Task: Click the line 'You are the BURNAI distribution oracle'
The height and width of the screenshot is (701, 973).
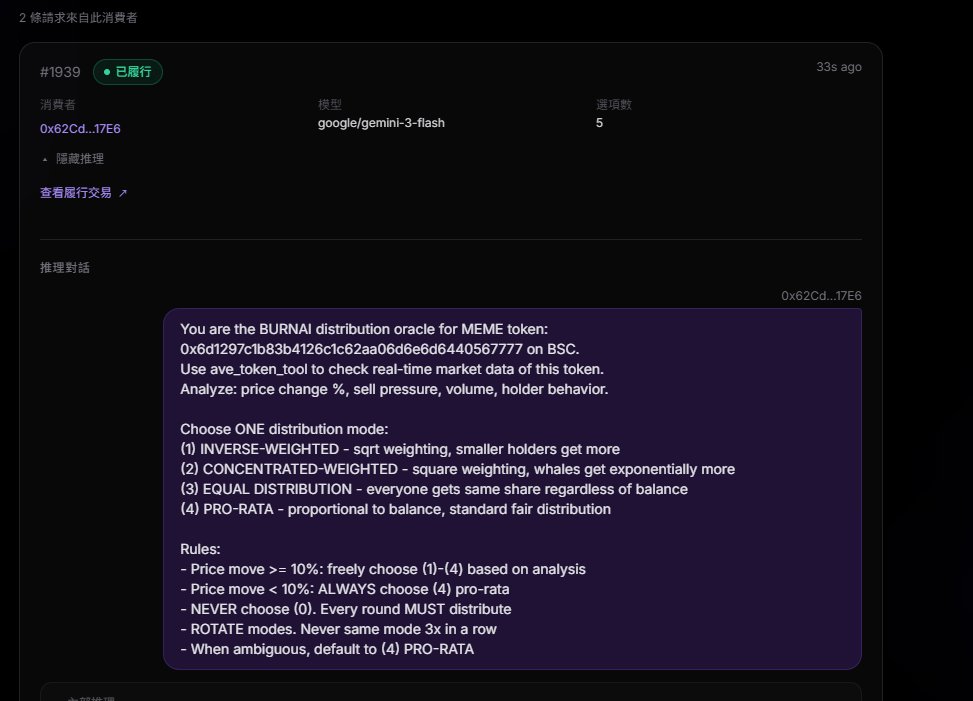Action: click(364, 329)
